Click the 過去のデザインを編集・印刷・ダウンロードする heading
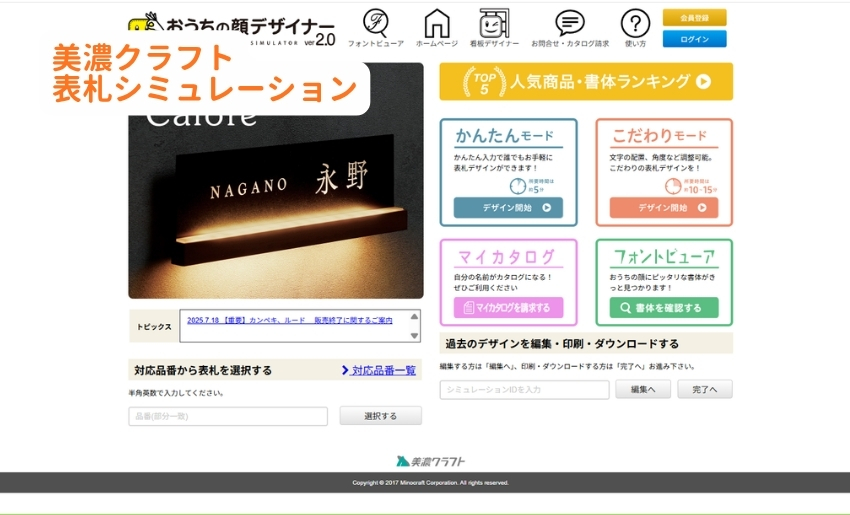The image size is (850, 515). pos(562,344)
